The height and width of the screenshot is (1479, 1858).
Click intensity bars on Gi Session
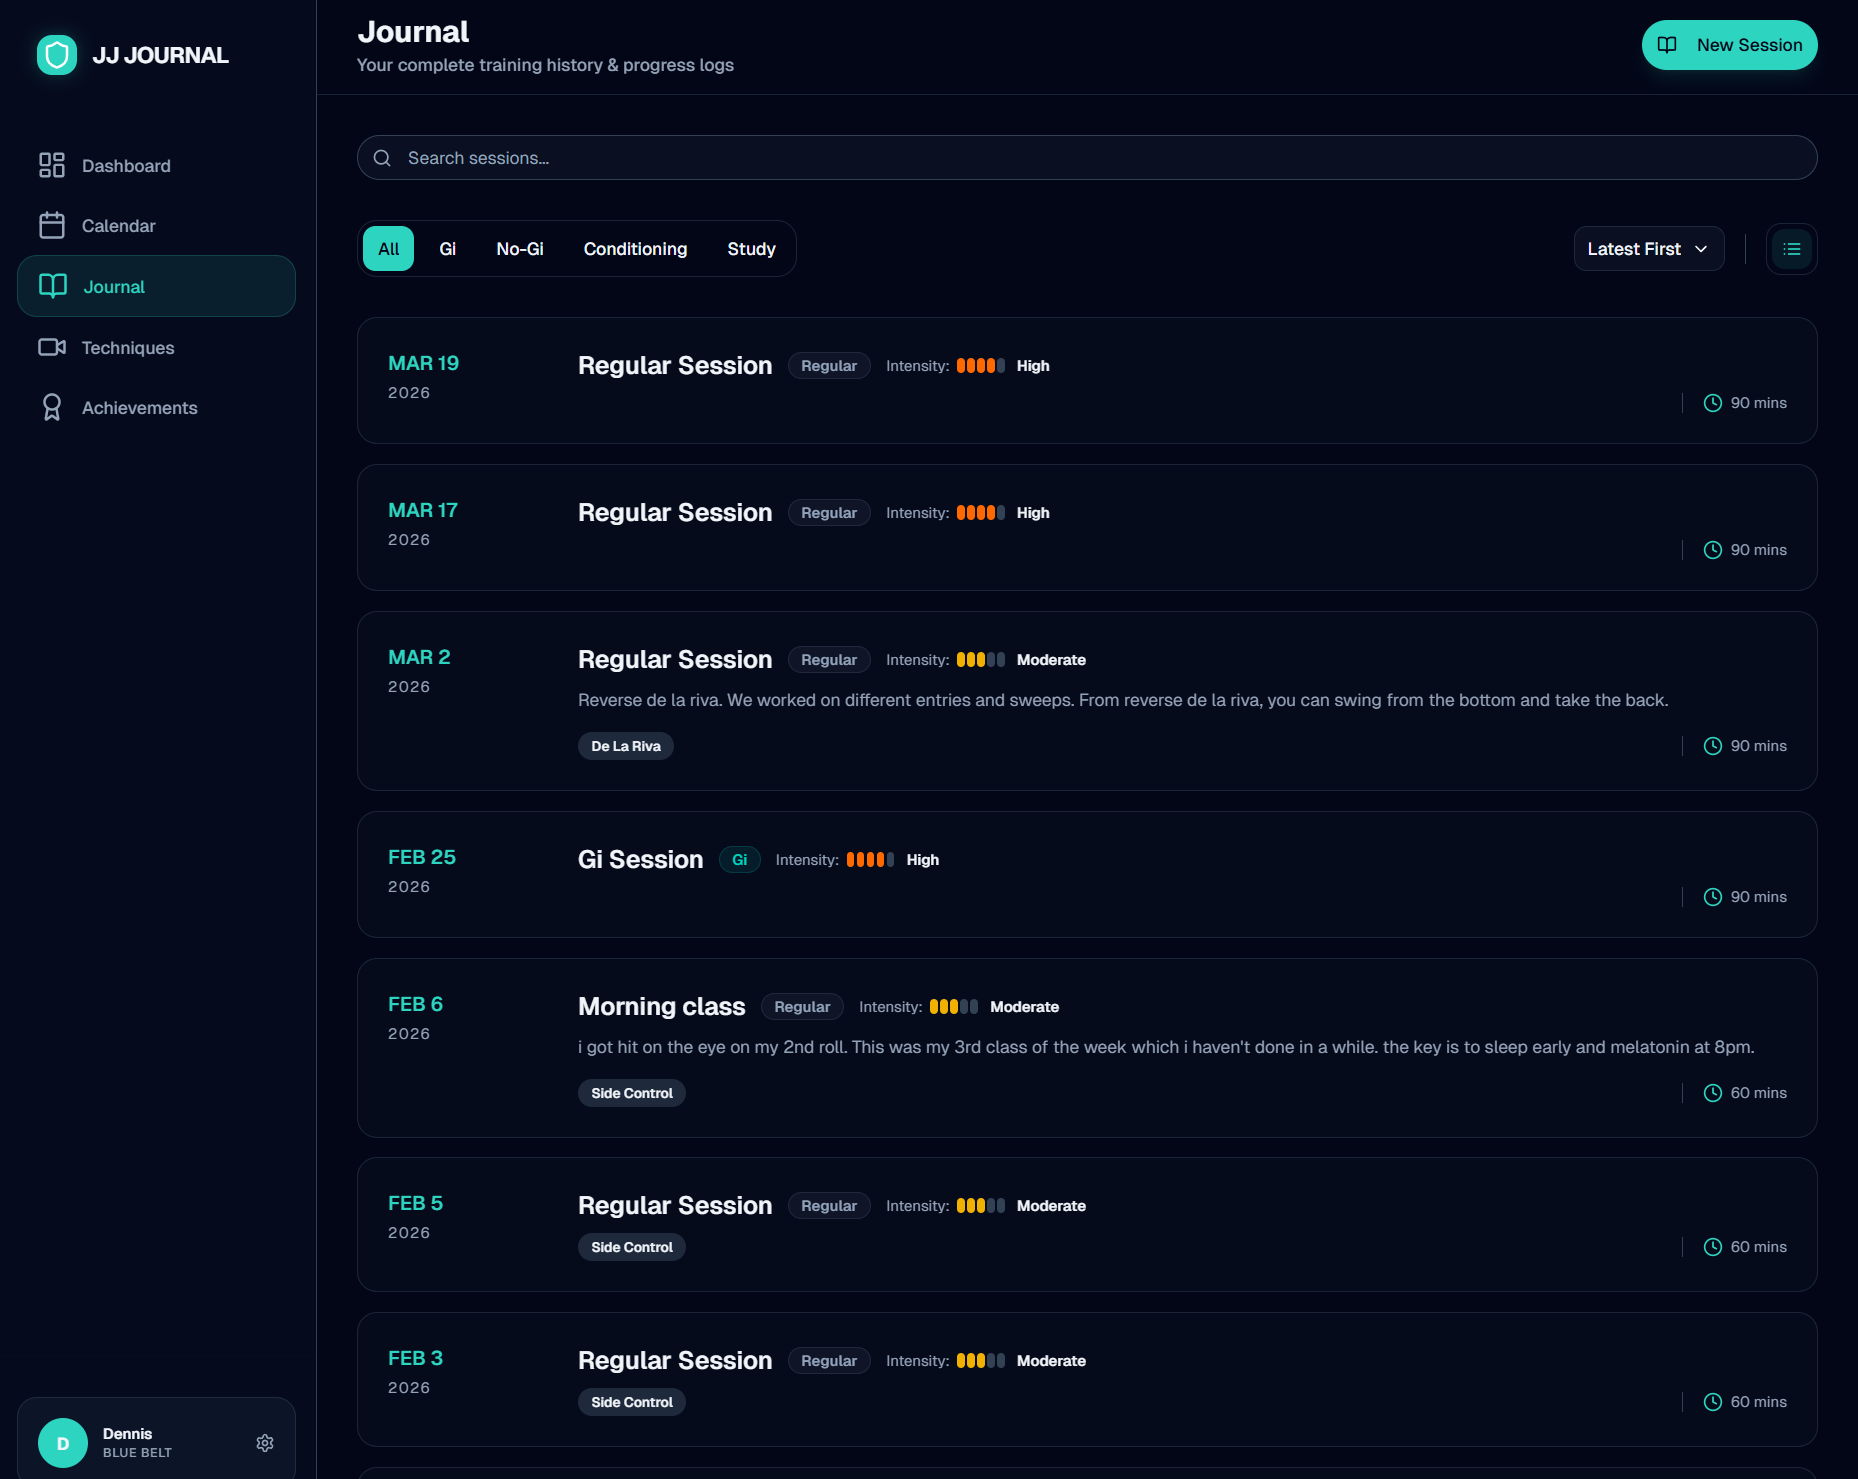click(871, 860)
